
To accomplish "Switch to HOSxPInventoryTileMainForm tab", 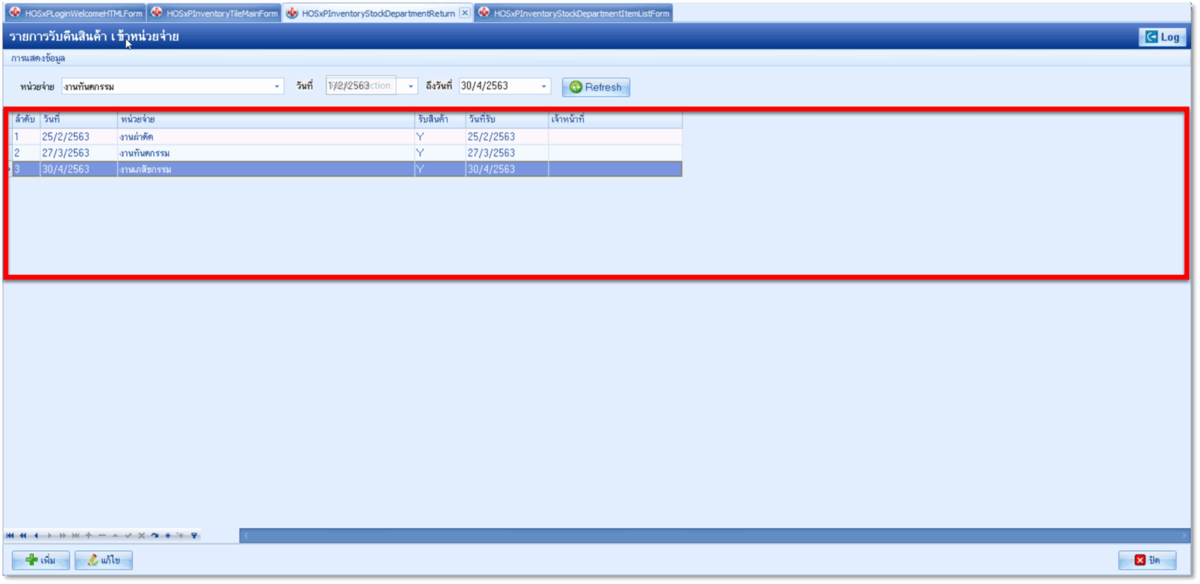I will (214, 13).
